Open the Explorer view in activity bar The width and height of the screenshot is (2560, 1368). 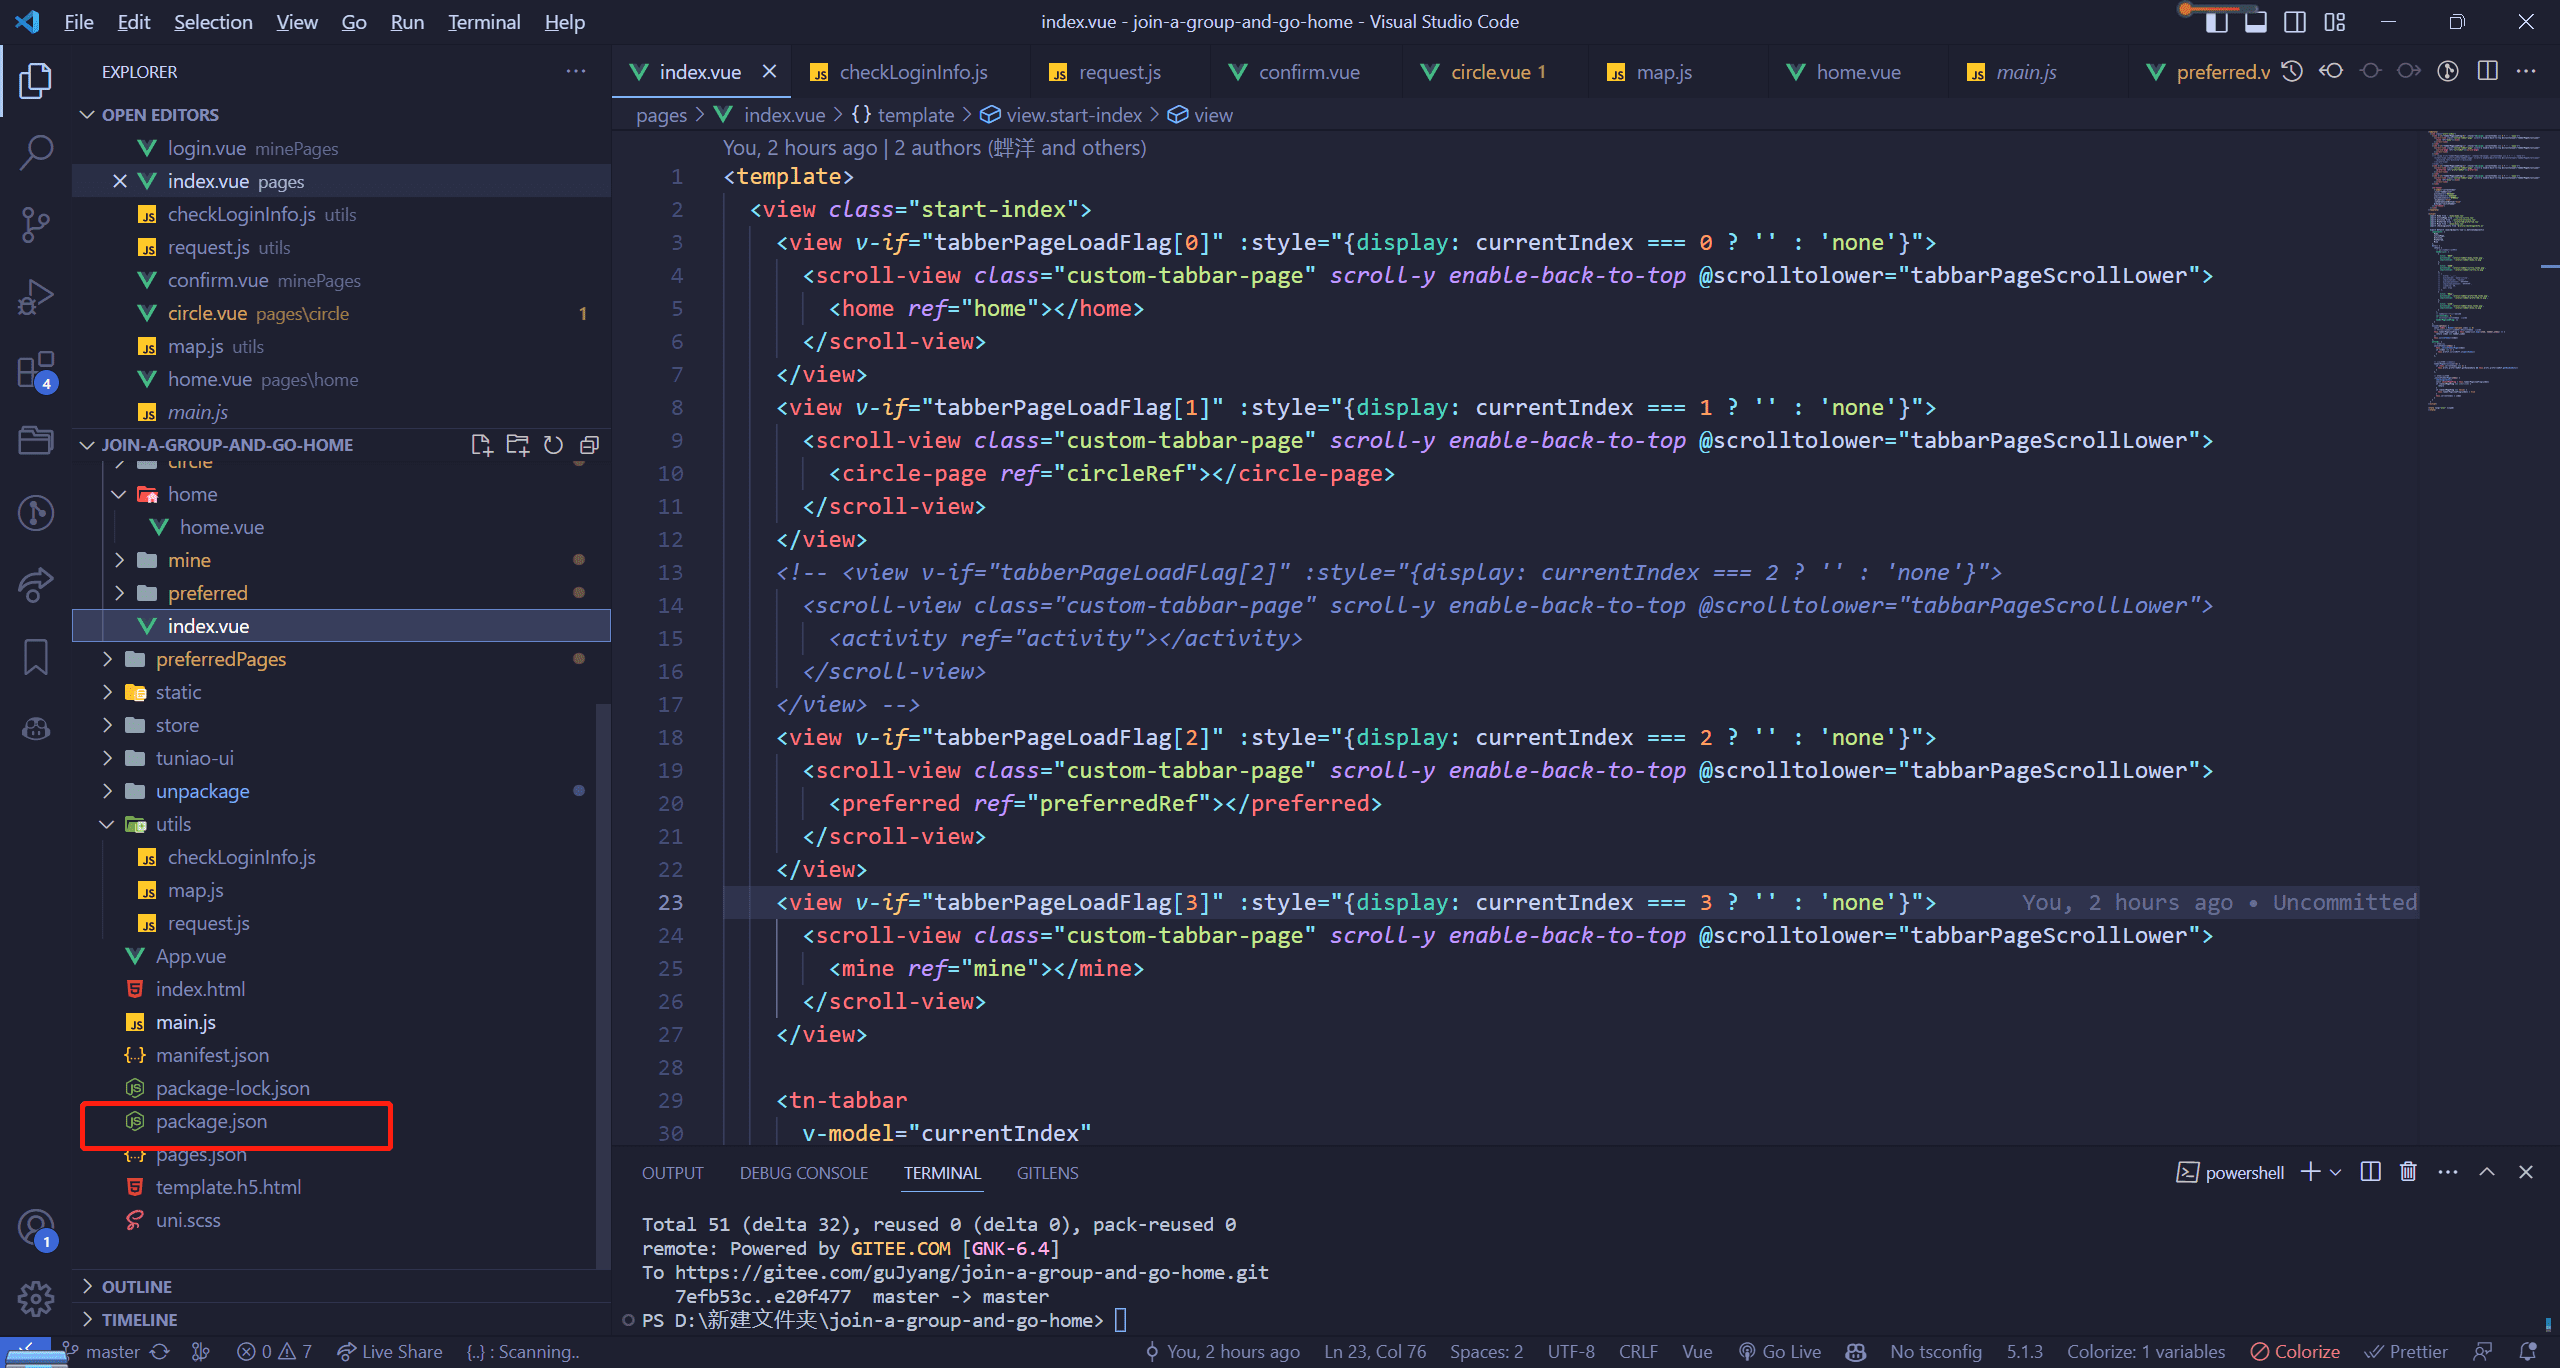point(36,80)
